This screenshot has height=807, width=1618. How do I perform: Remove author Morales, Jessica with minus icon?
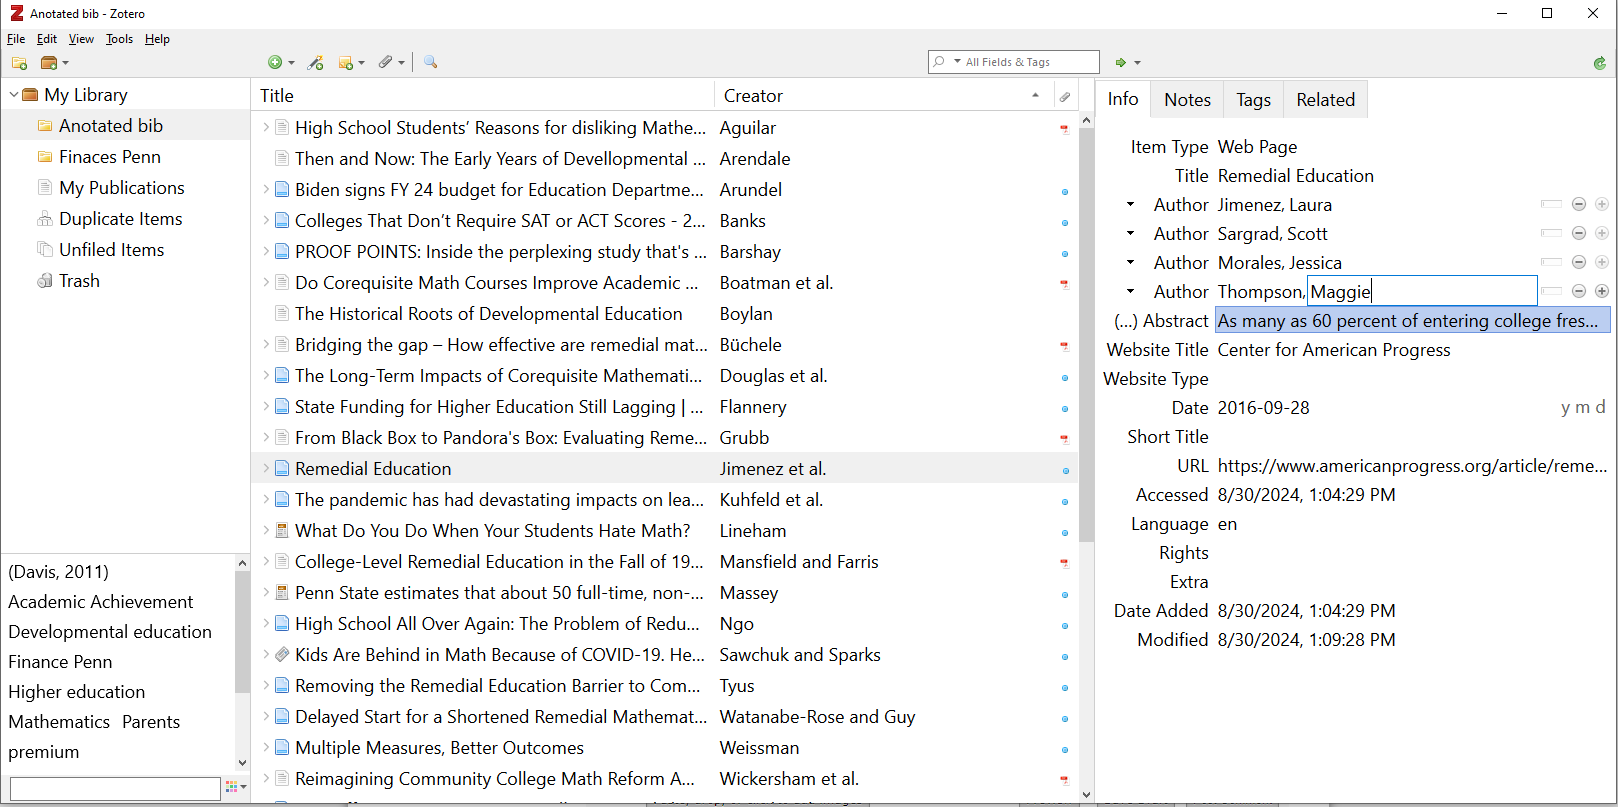pos(1579,262)
